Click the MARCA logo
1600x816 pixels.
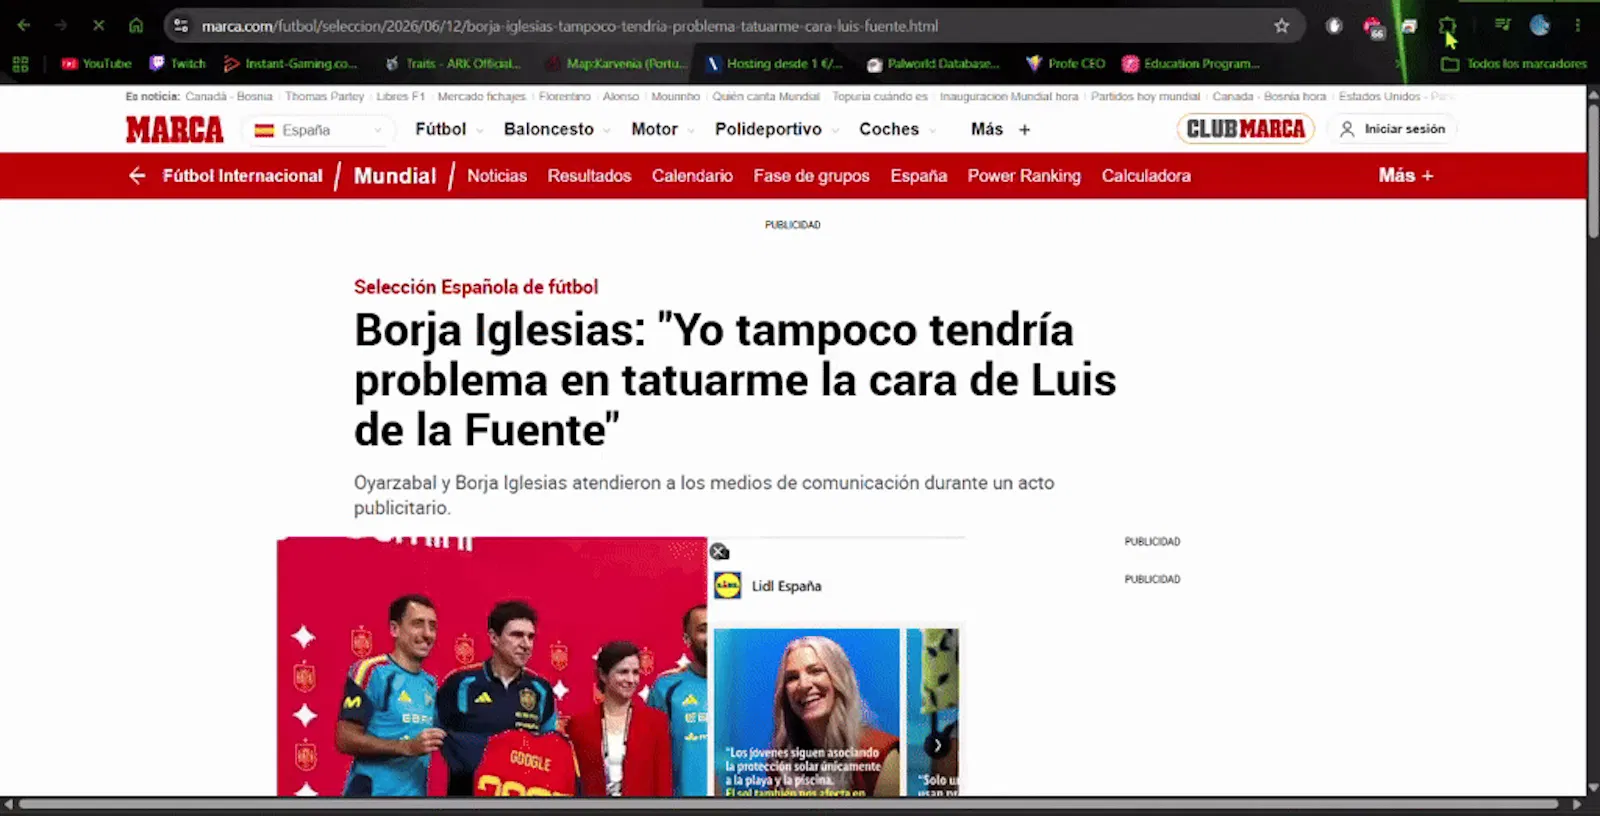tap(175, 130)
